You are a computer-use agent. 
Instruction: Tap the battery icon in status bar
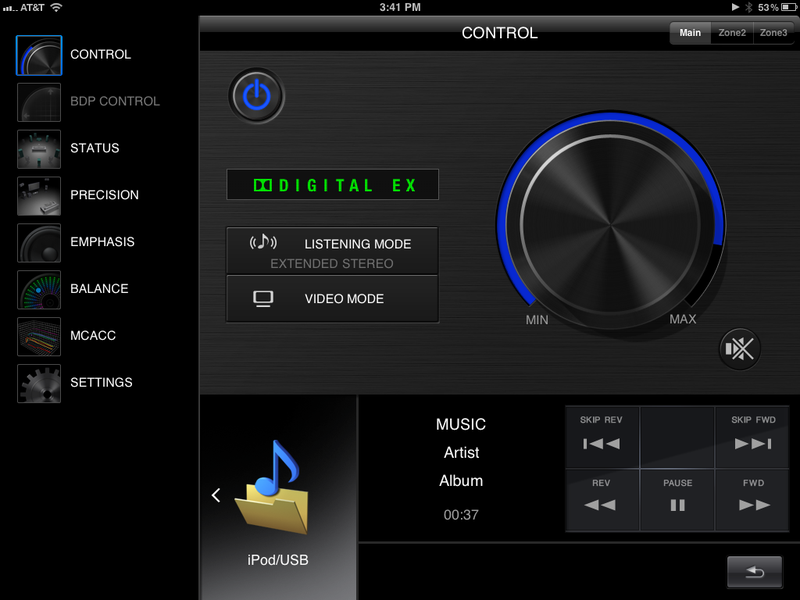pos(789,7)
